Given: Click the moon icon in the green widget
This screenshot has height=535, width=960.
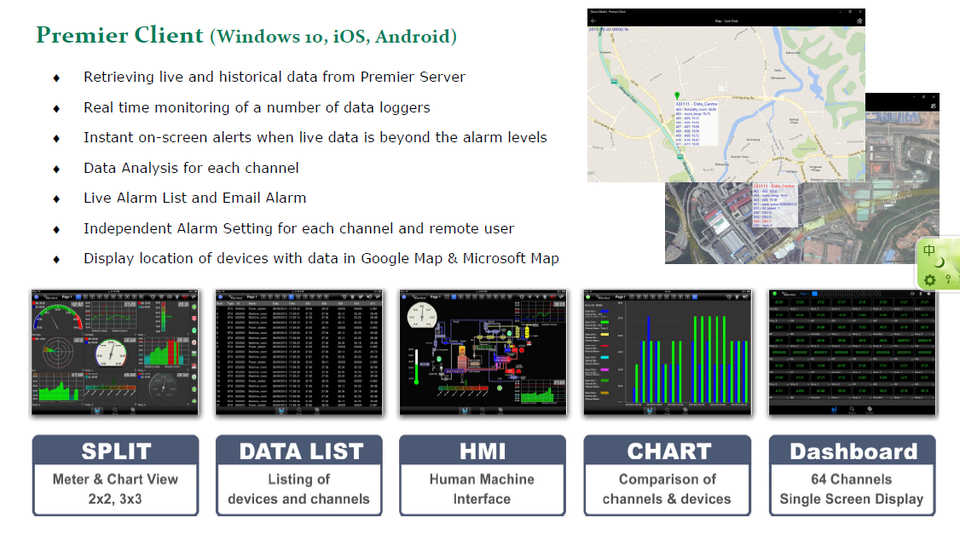Looking at the screenshot, I should 940,263.
